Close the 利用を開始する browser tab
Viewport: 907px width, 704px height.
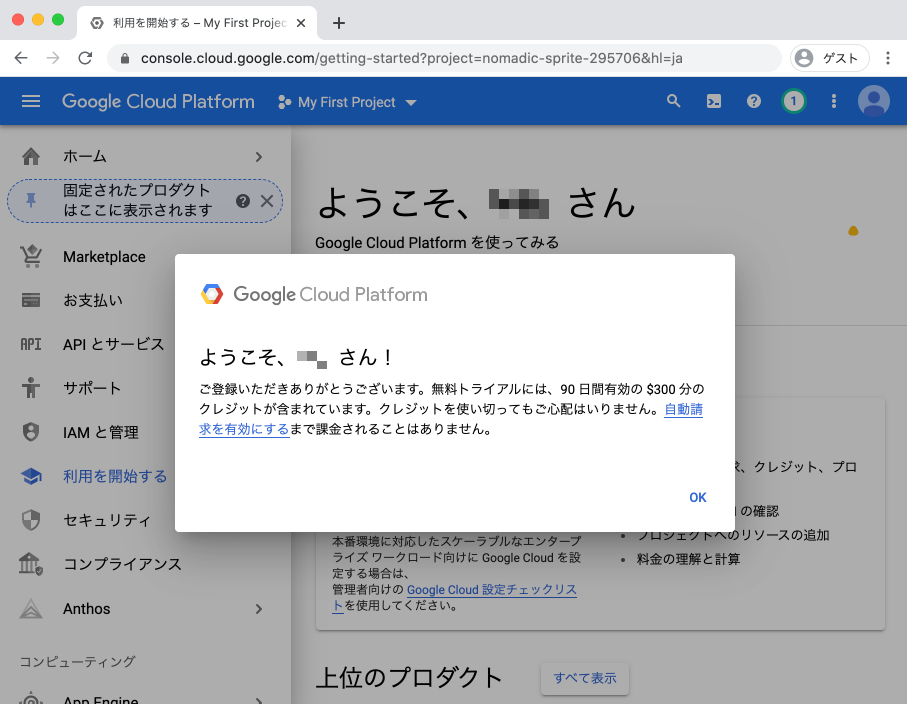click(x=301, y=23)
